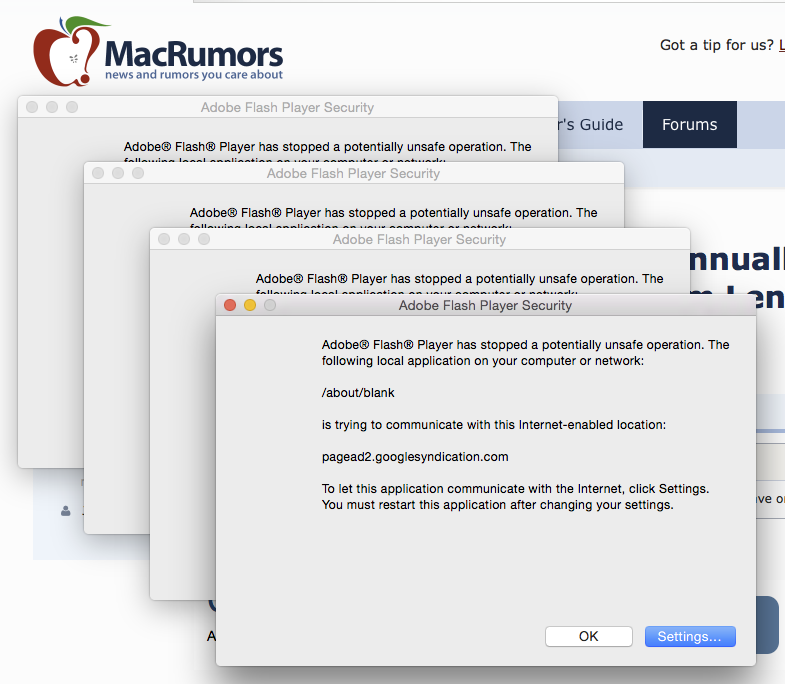Click the close button of the second dialog
This screenshot has width=785, height=684.
tap(98, 173)
